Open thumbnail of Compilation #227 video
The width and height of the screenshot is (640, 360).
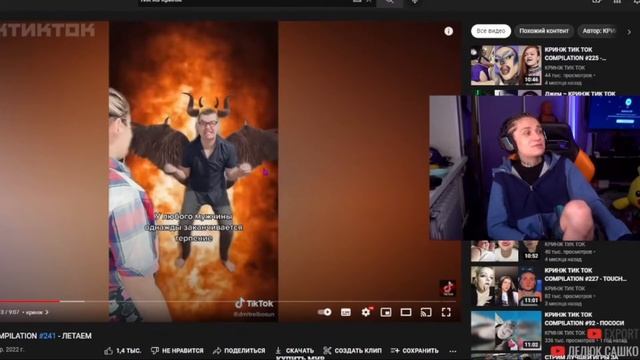tap(506, 286)
